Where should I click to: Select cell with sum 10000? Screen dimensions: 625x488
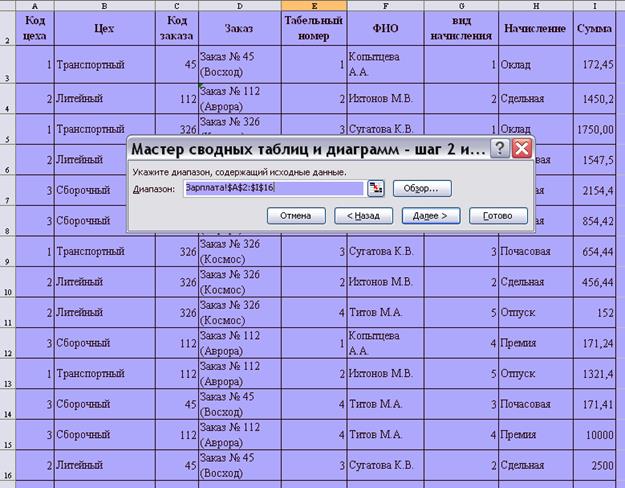[594, 435]
